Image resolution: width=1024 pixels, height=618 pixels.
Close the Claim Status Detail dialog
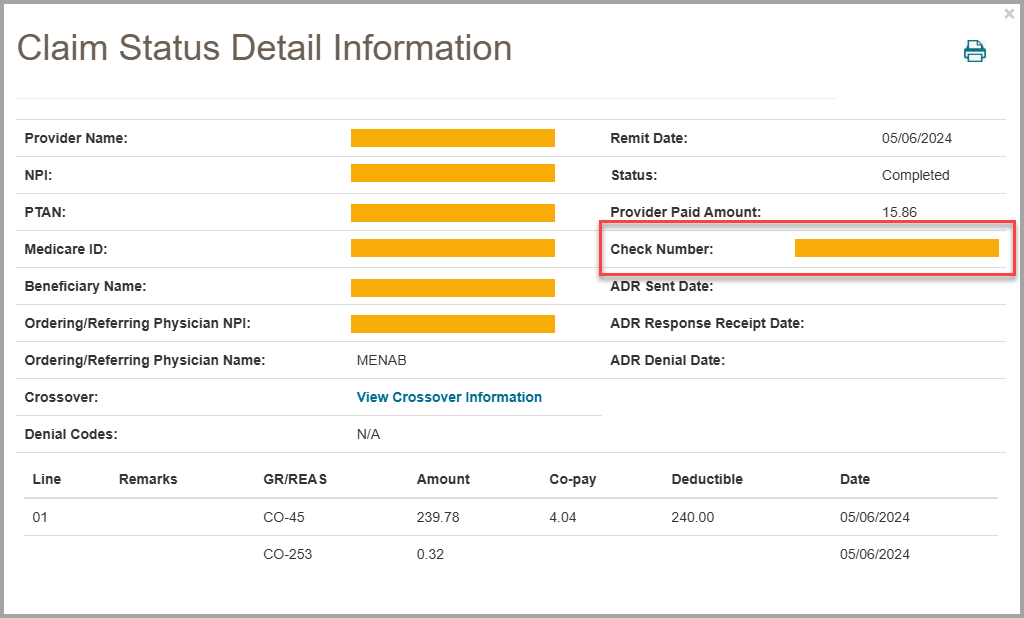1009,14
